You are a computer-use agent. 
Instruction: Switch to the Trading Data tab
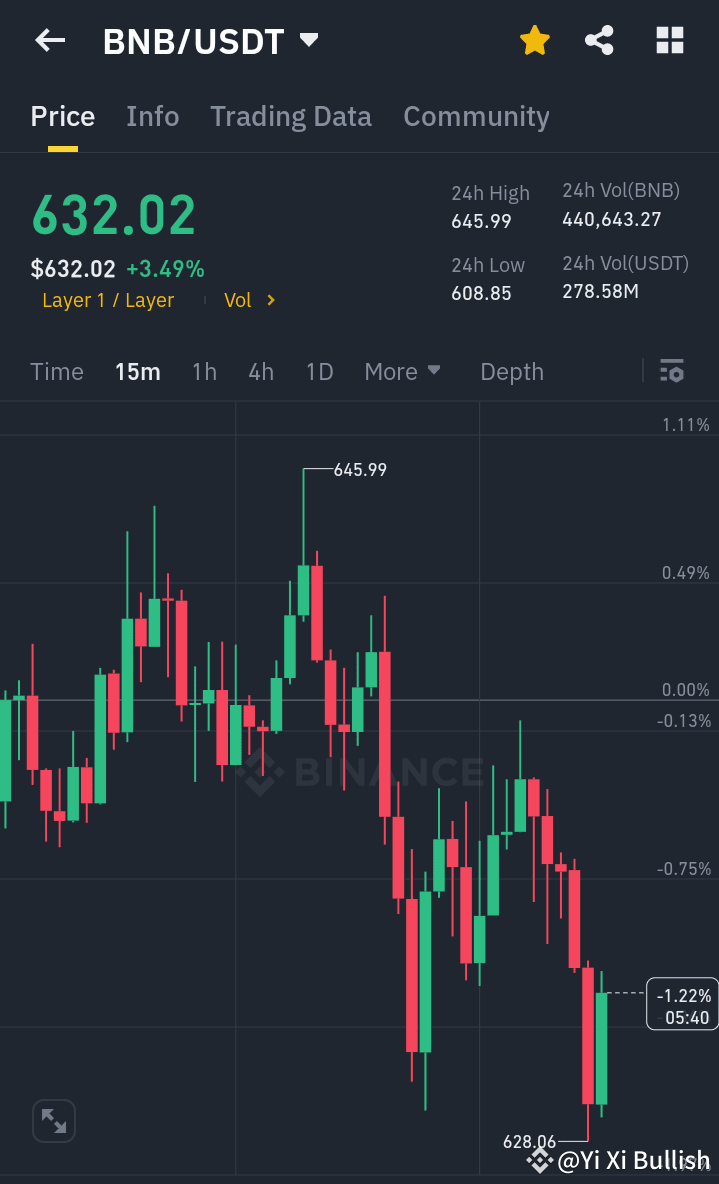(290, 116)
